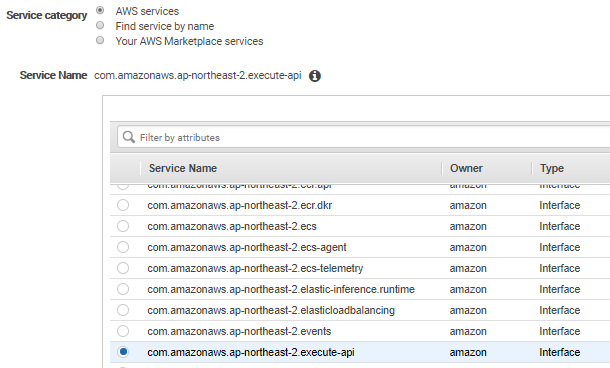This screenshot has width=610, height=368.
Task: Open the Service Name info icon
Action: coord(315,76)
